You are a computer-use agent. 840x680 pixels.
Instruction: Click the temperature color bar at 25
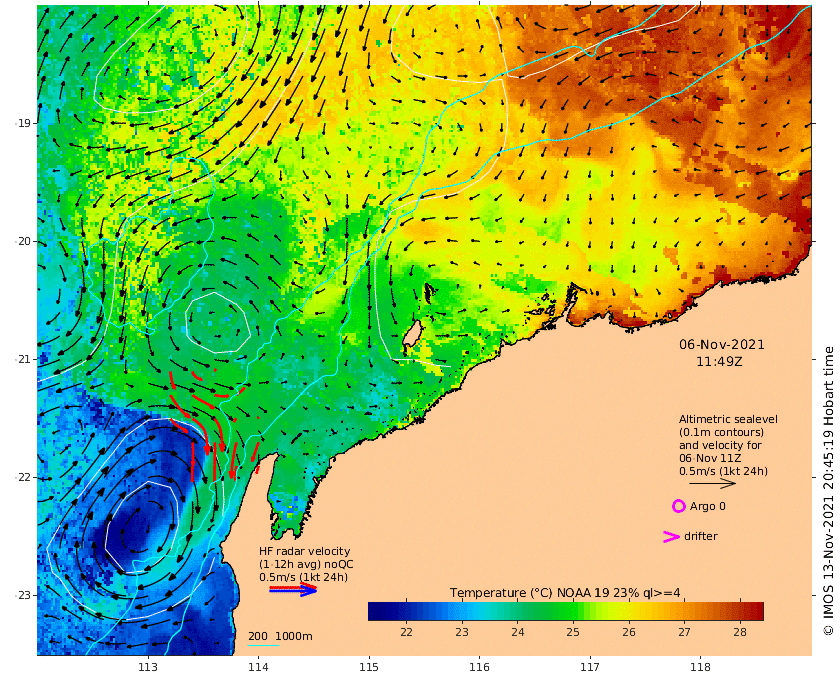(x=573, y=611)
